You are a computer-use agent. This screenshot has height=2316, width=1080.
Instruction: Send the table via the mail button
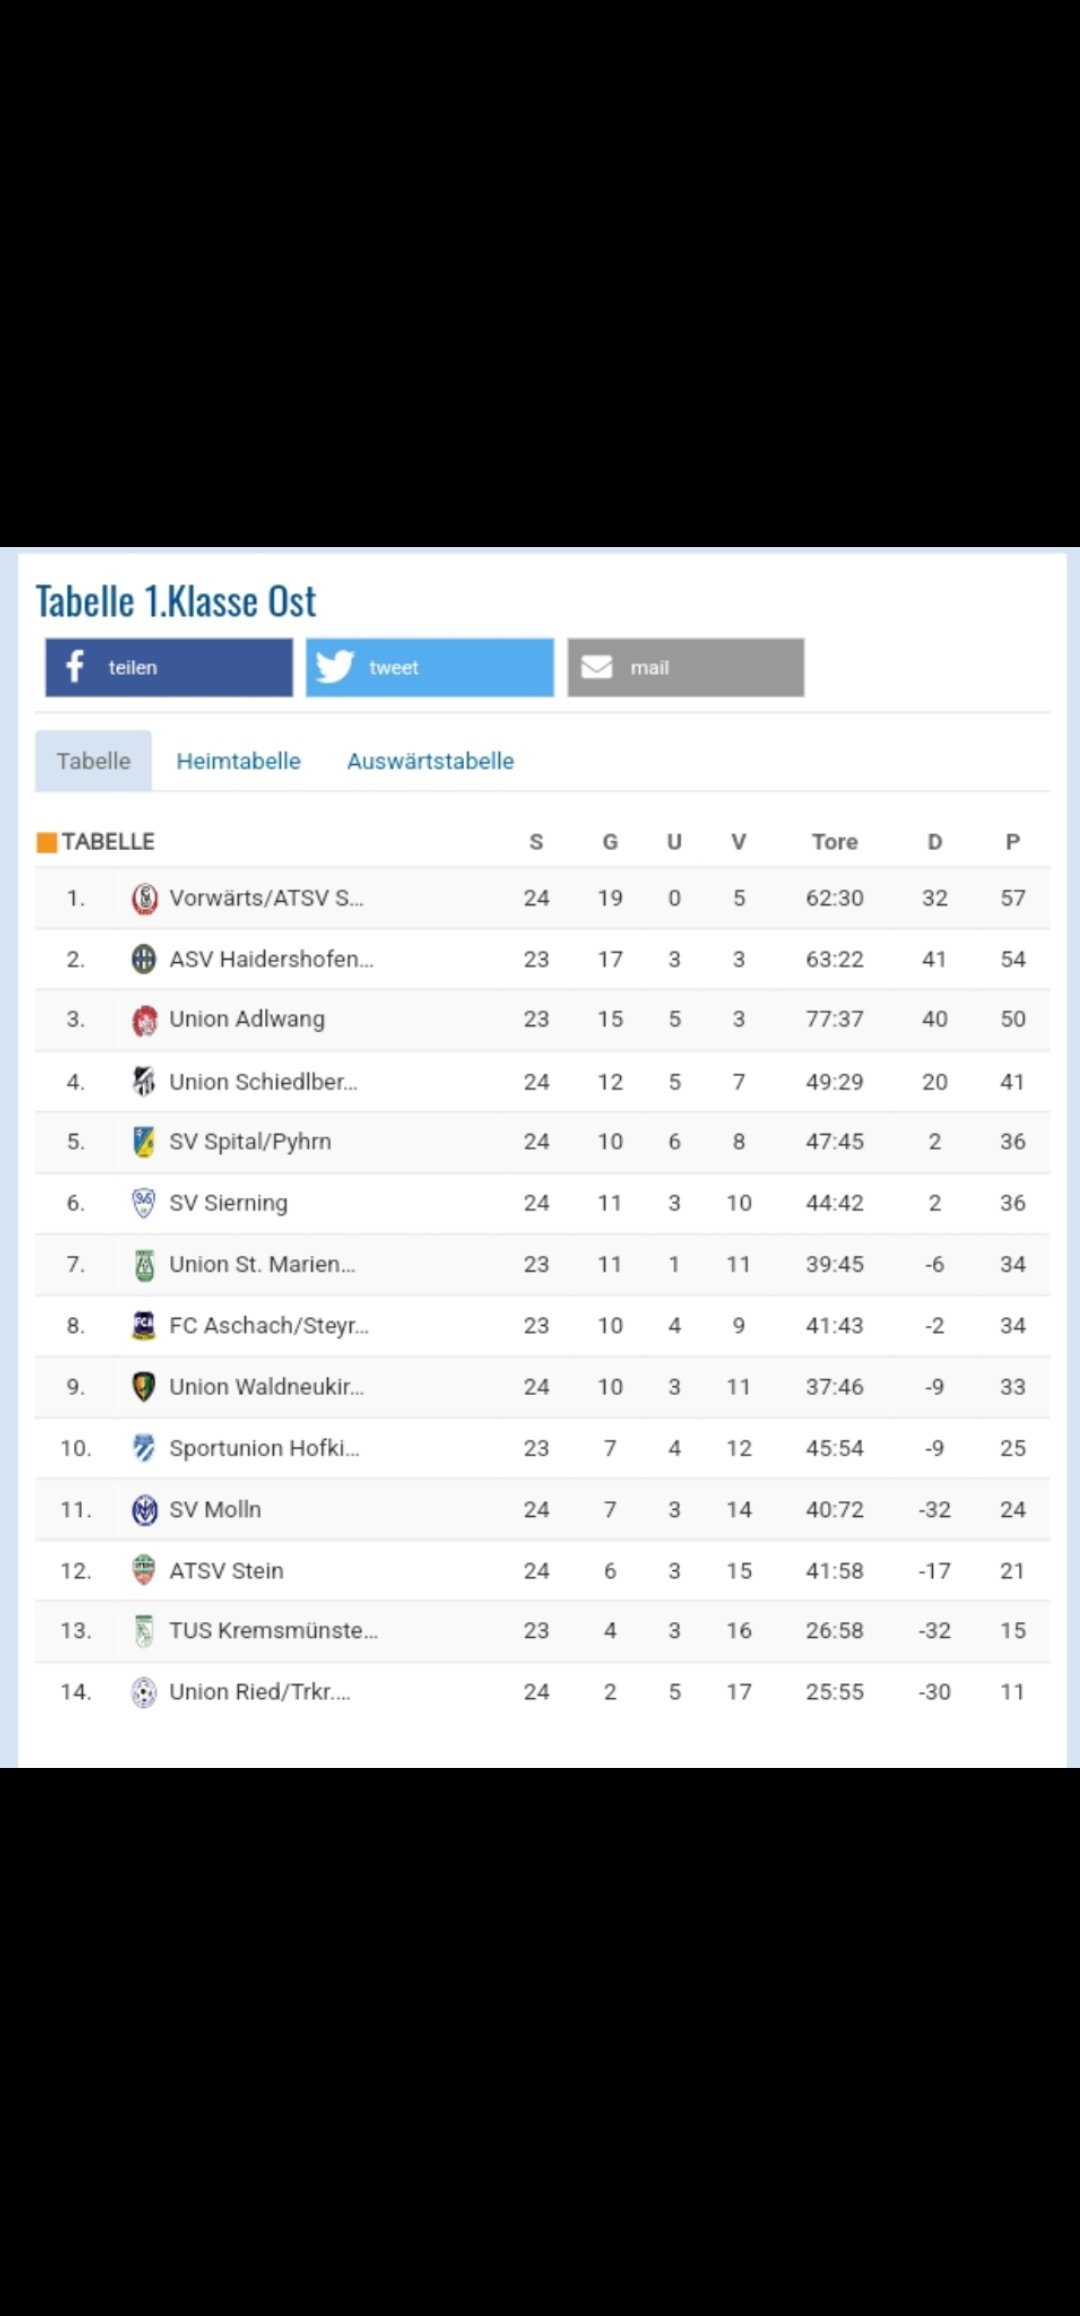tap(686, 667)
